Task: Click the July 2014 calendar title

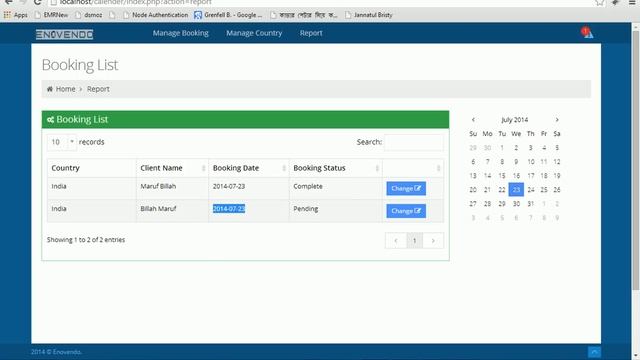Action: 515,120
